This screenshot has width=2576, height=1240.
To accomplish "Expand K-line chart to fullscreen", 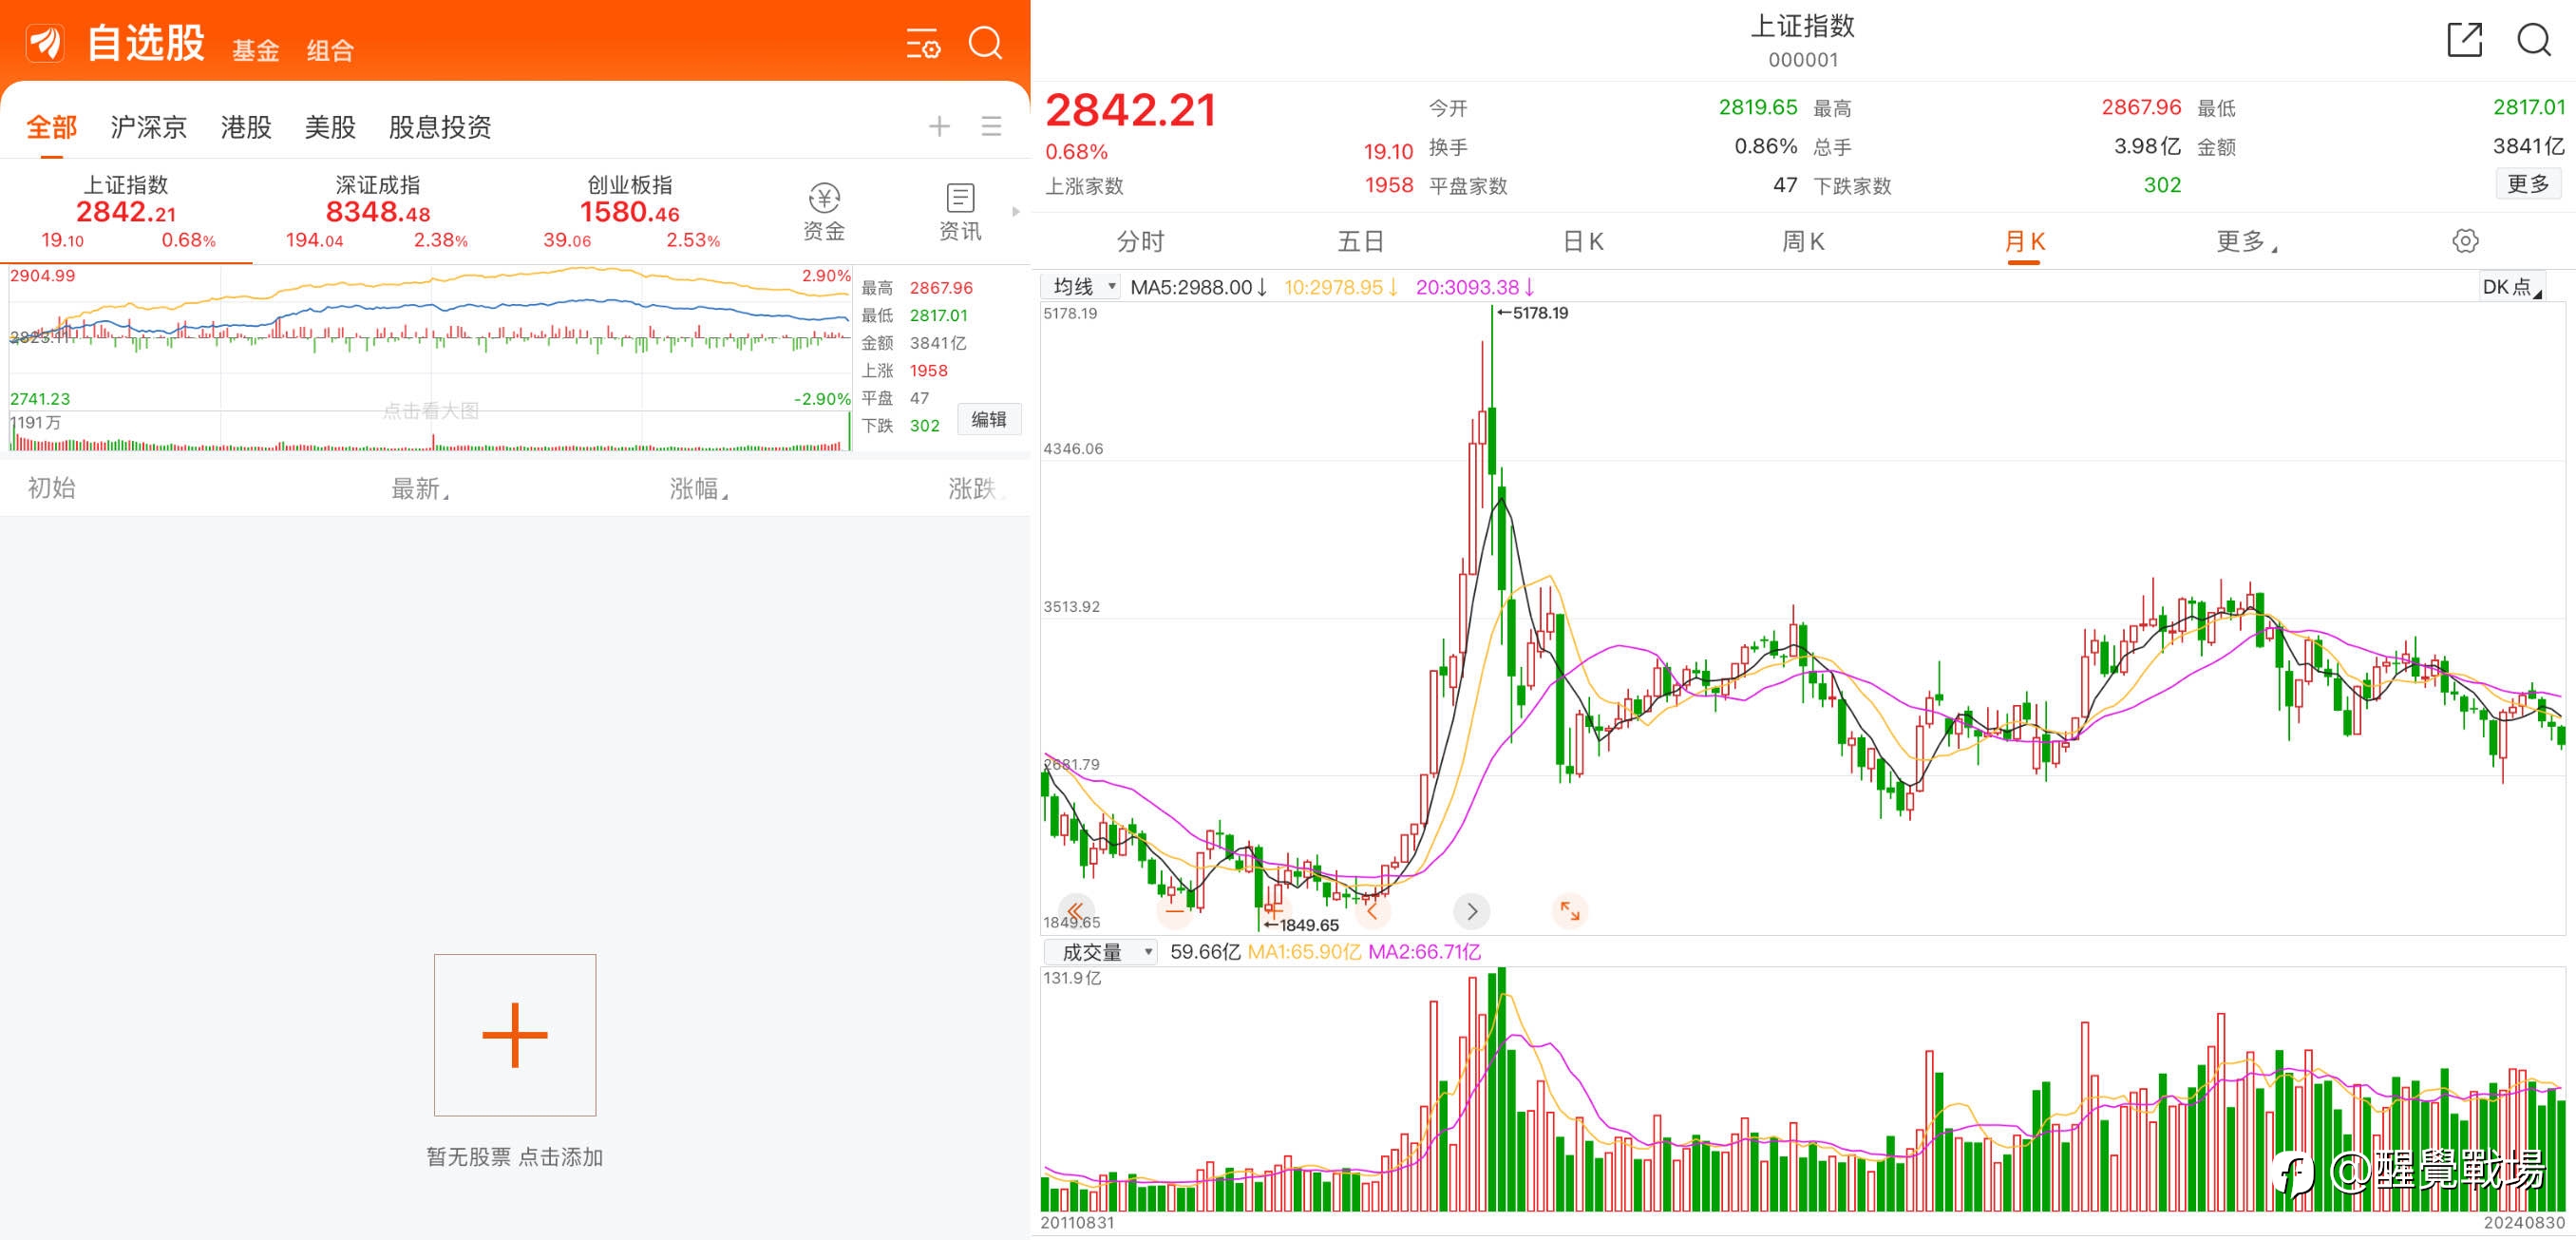I will point(1570,910).
